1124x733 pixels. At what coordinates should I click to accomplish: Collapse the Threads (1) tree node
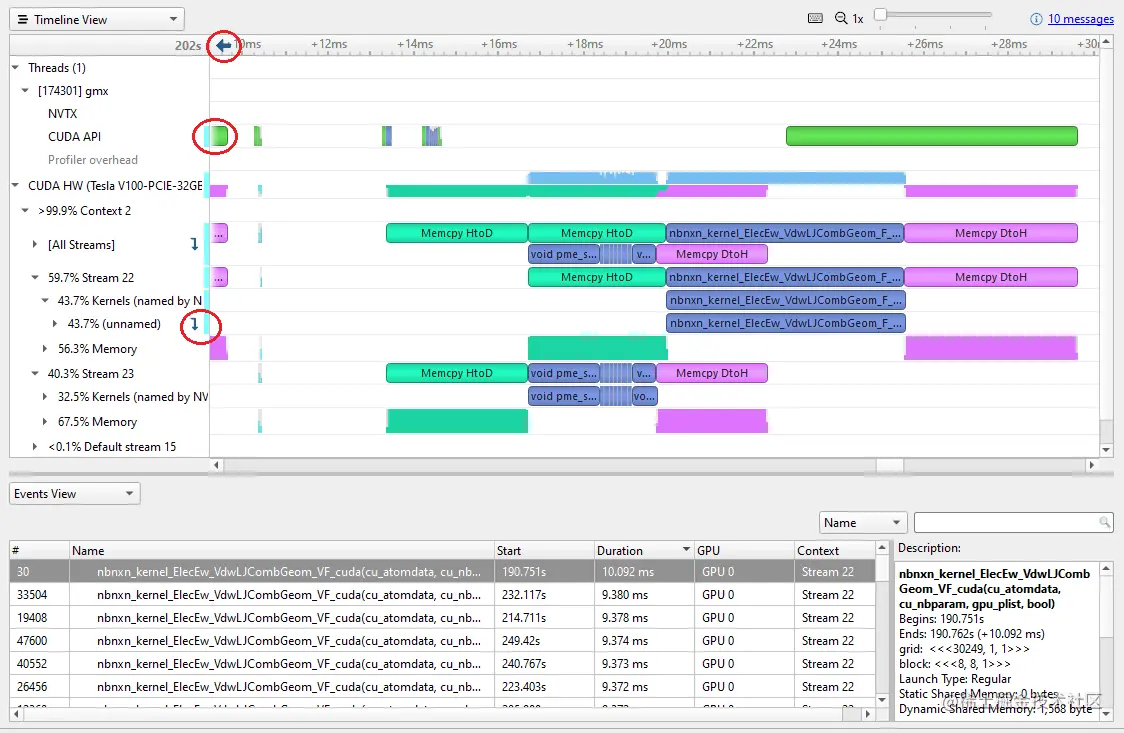coord(14,67)
